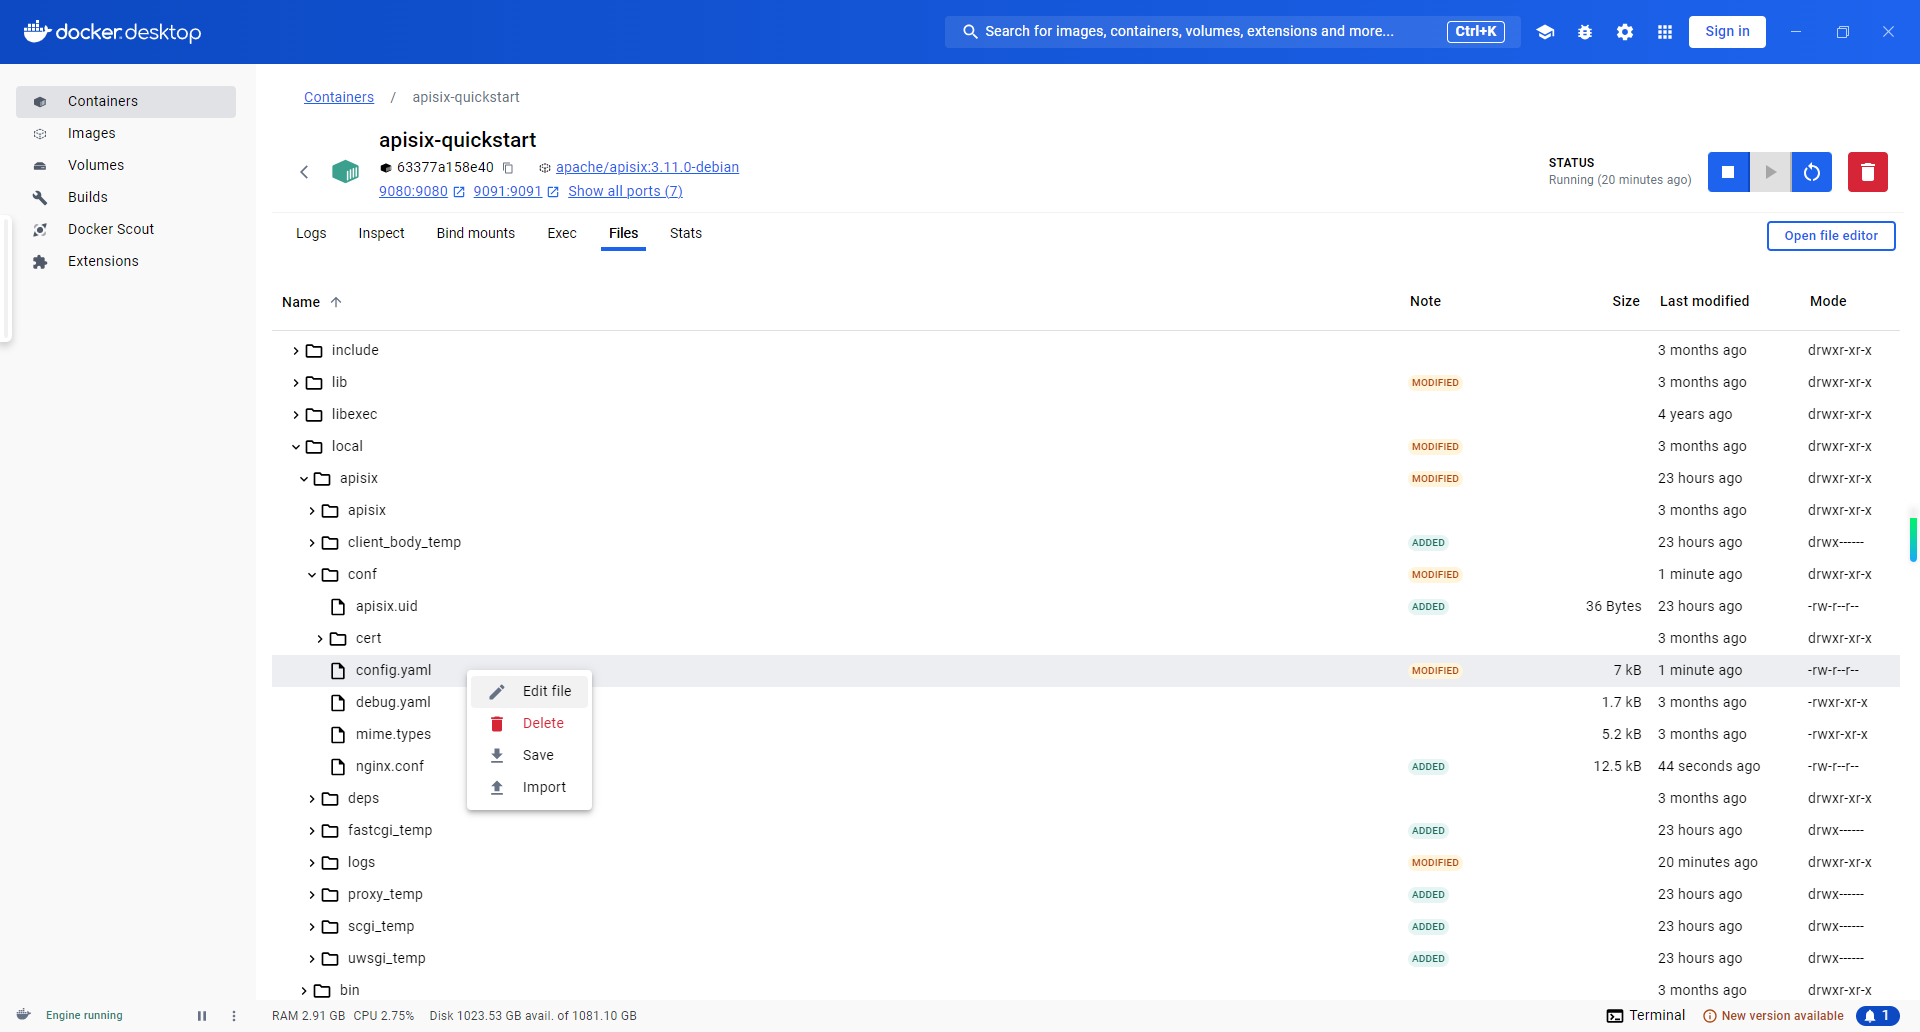1920x1032 pixels.
Task: Click the Start play button for container
Action: [1770, 172]
